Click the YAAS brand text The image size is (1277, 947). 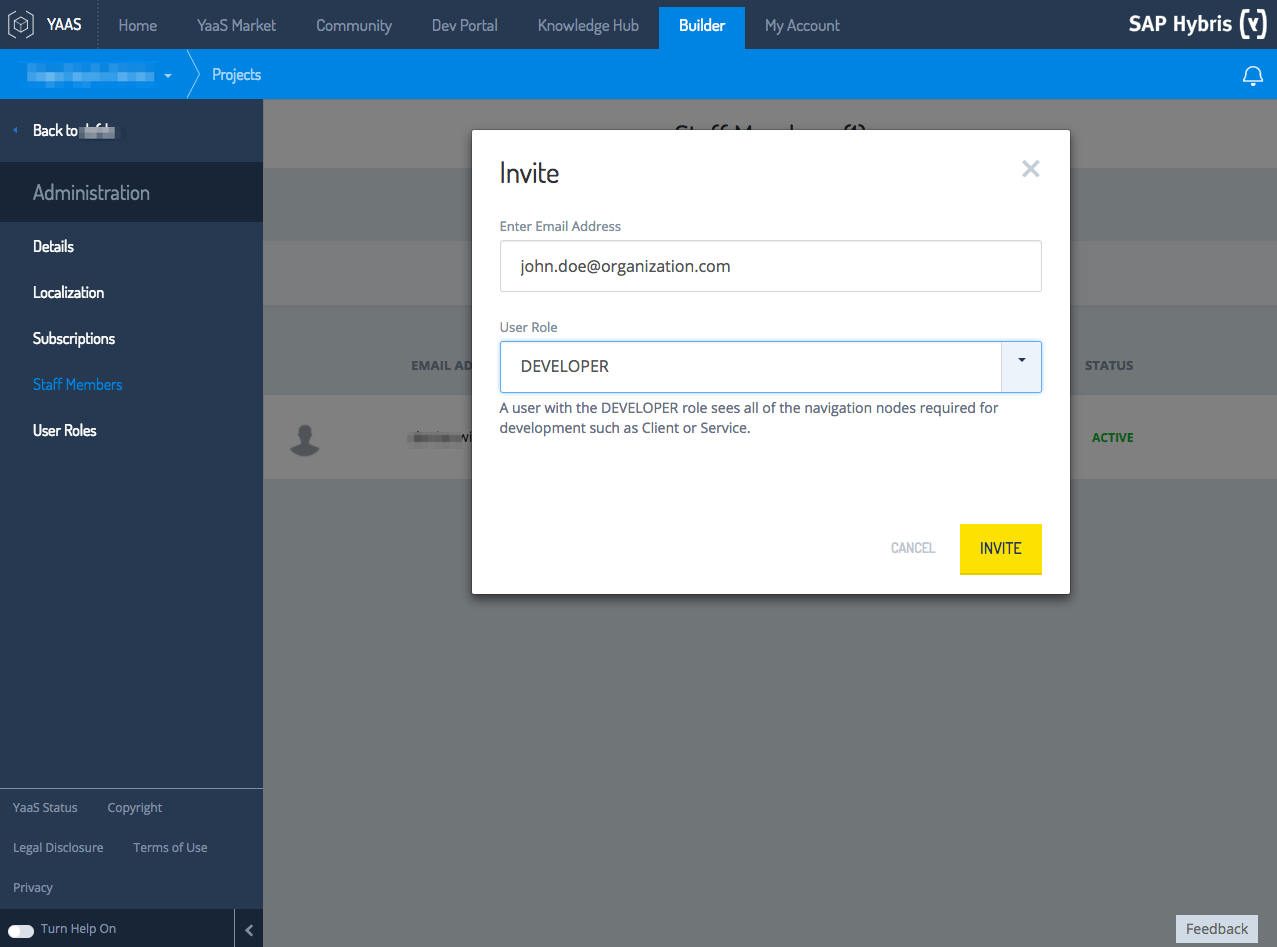tap(64, 25)
